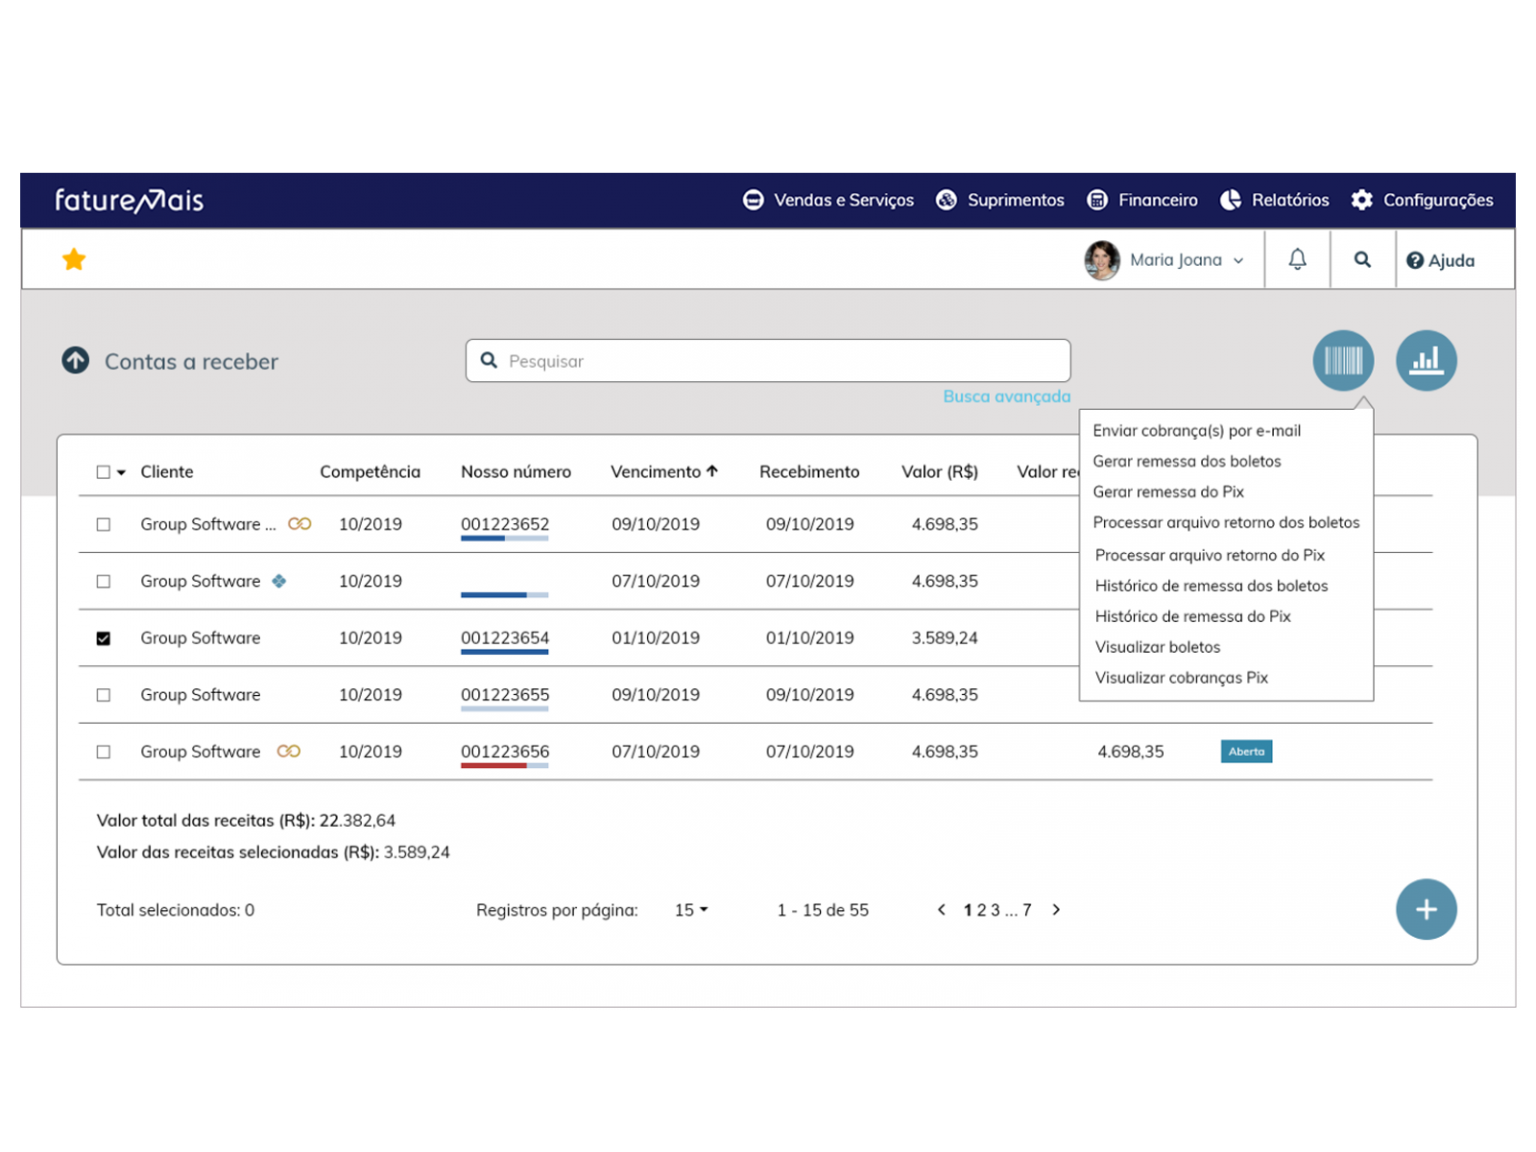Click the Busca avançada link

coord(1006,397)
